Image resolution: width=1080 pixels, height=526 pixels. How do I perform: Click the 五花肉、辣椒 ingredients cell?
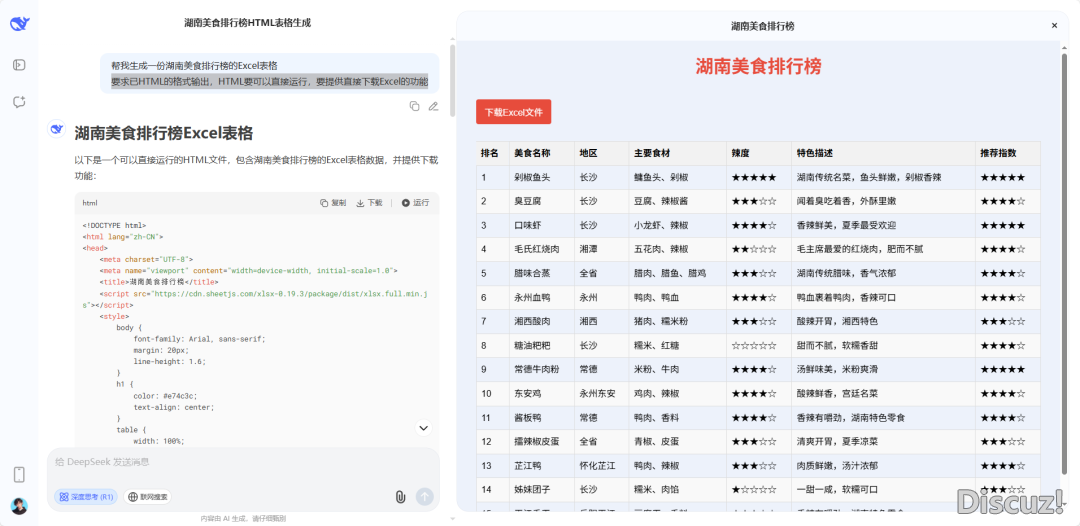click(677, 249)
